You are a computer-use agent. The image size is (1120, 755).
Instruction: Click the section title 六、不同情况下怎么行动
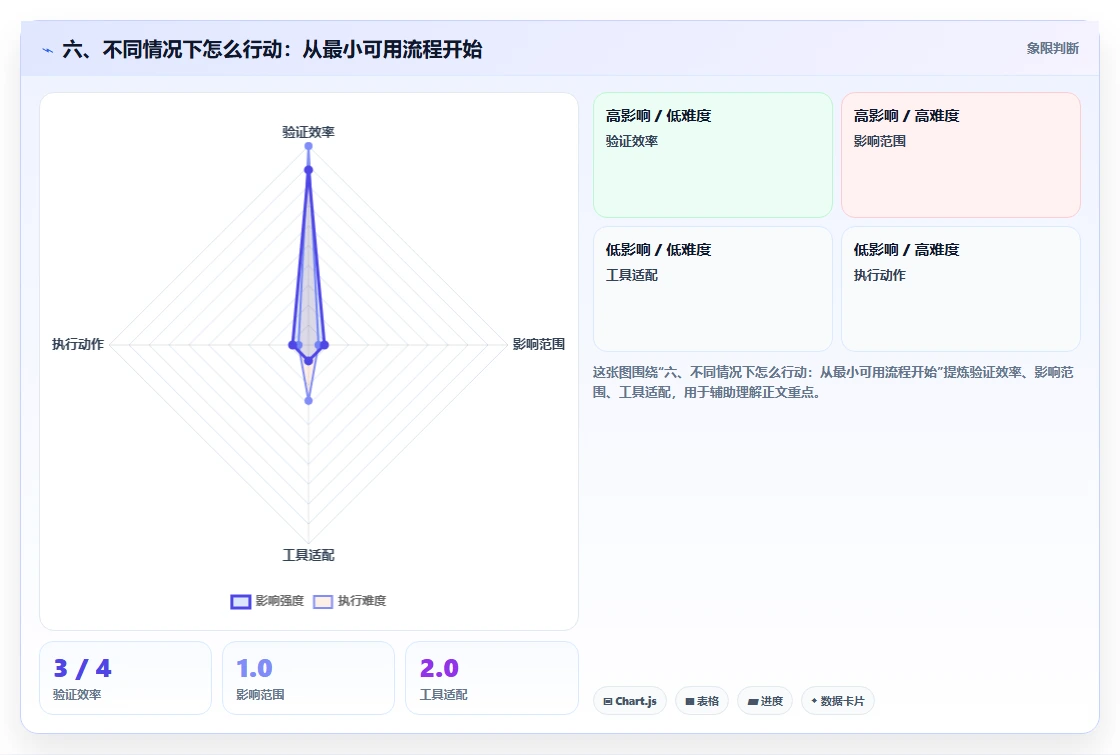272,49
